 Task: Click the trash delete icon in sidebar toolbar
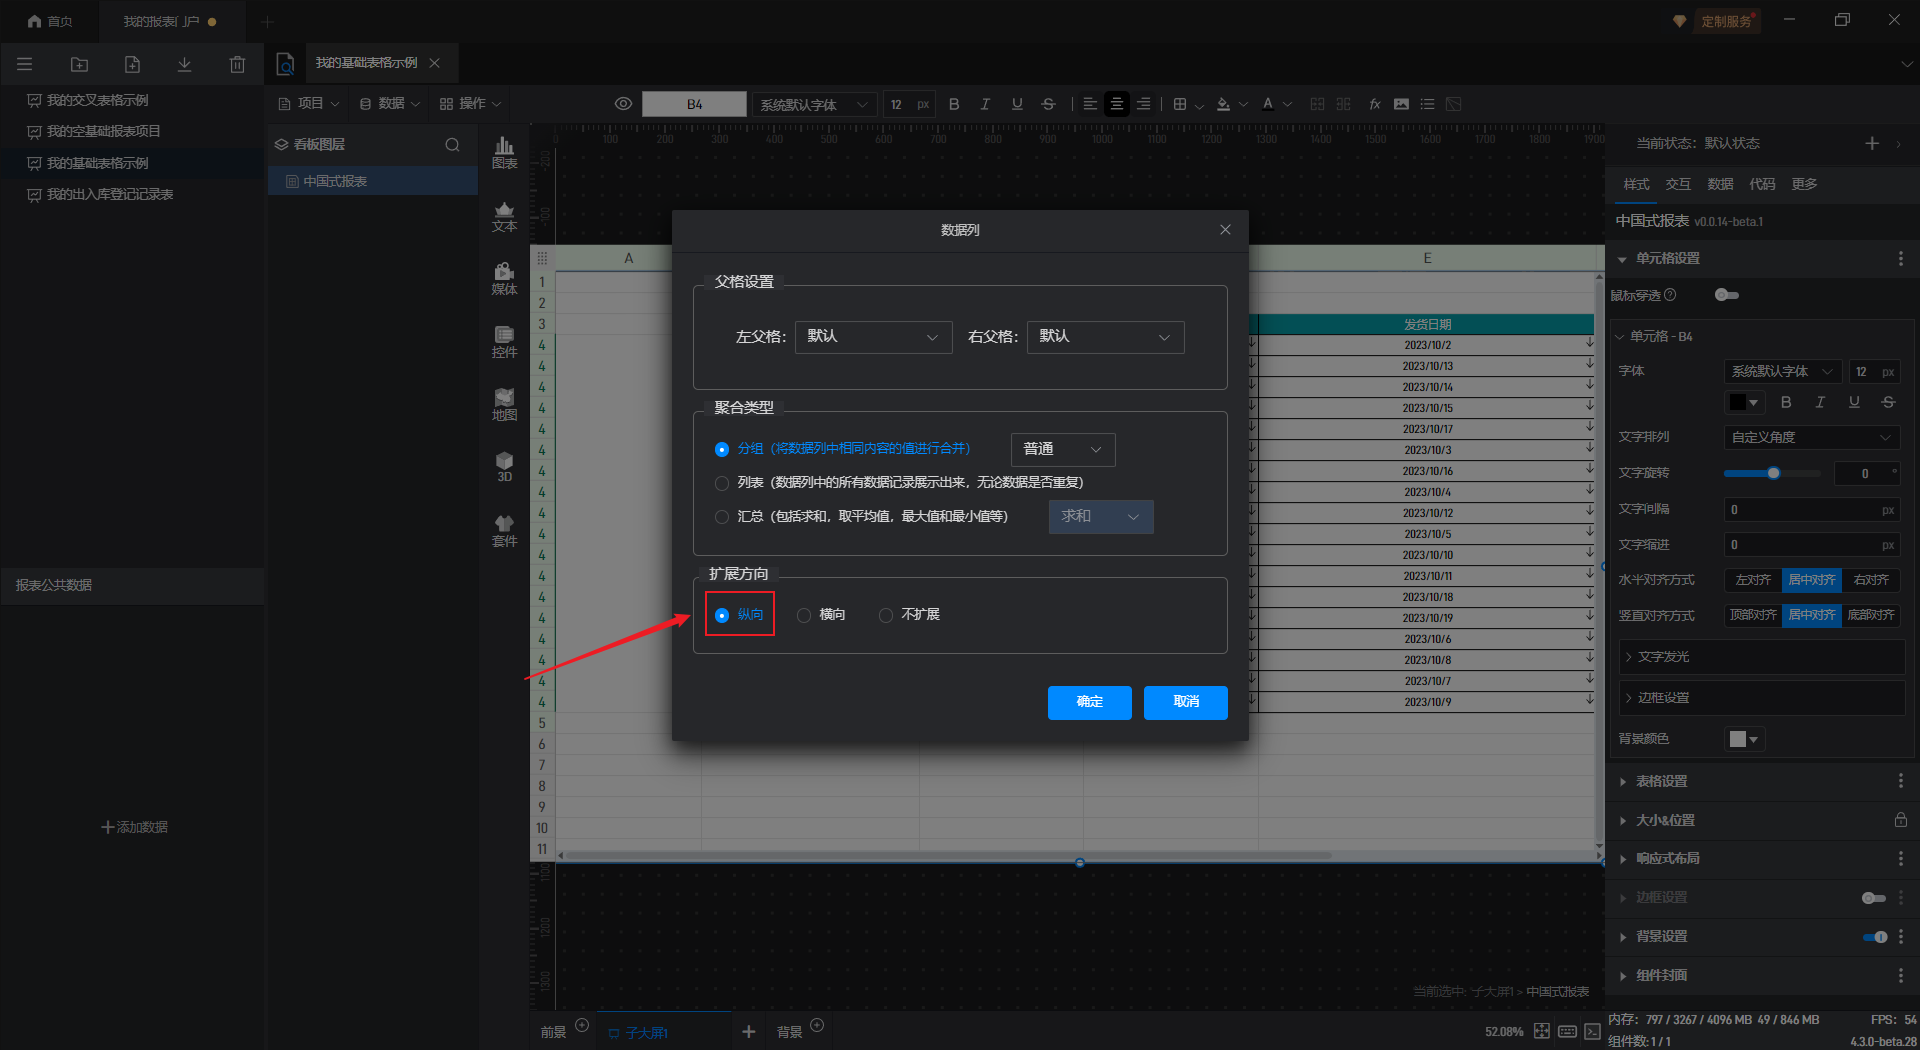click(237, 64)
